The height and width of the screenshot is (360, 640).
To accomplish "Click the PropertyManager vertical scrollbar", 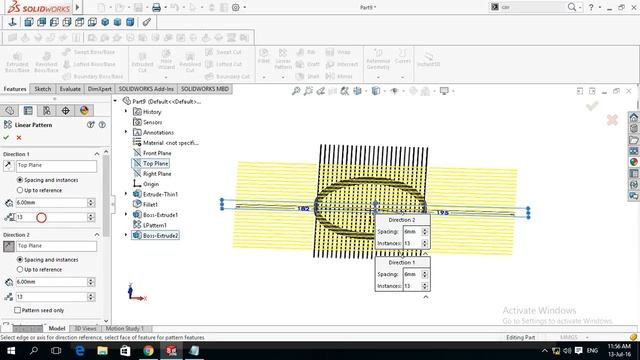I will point(106,196).
